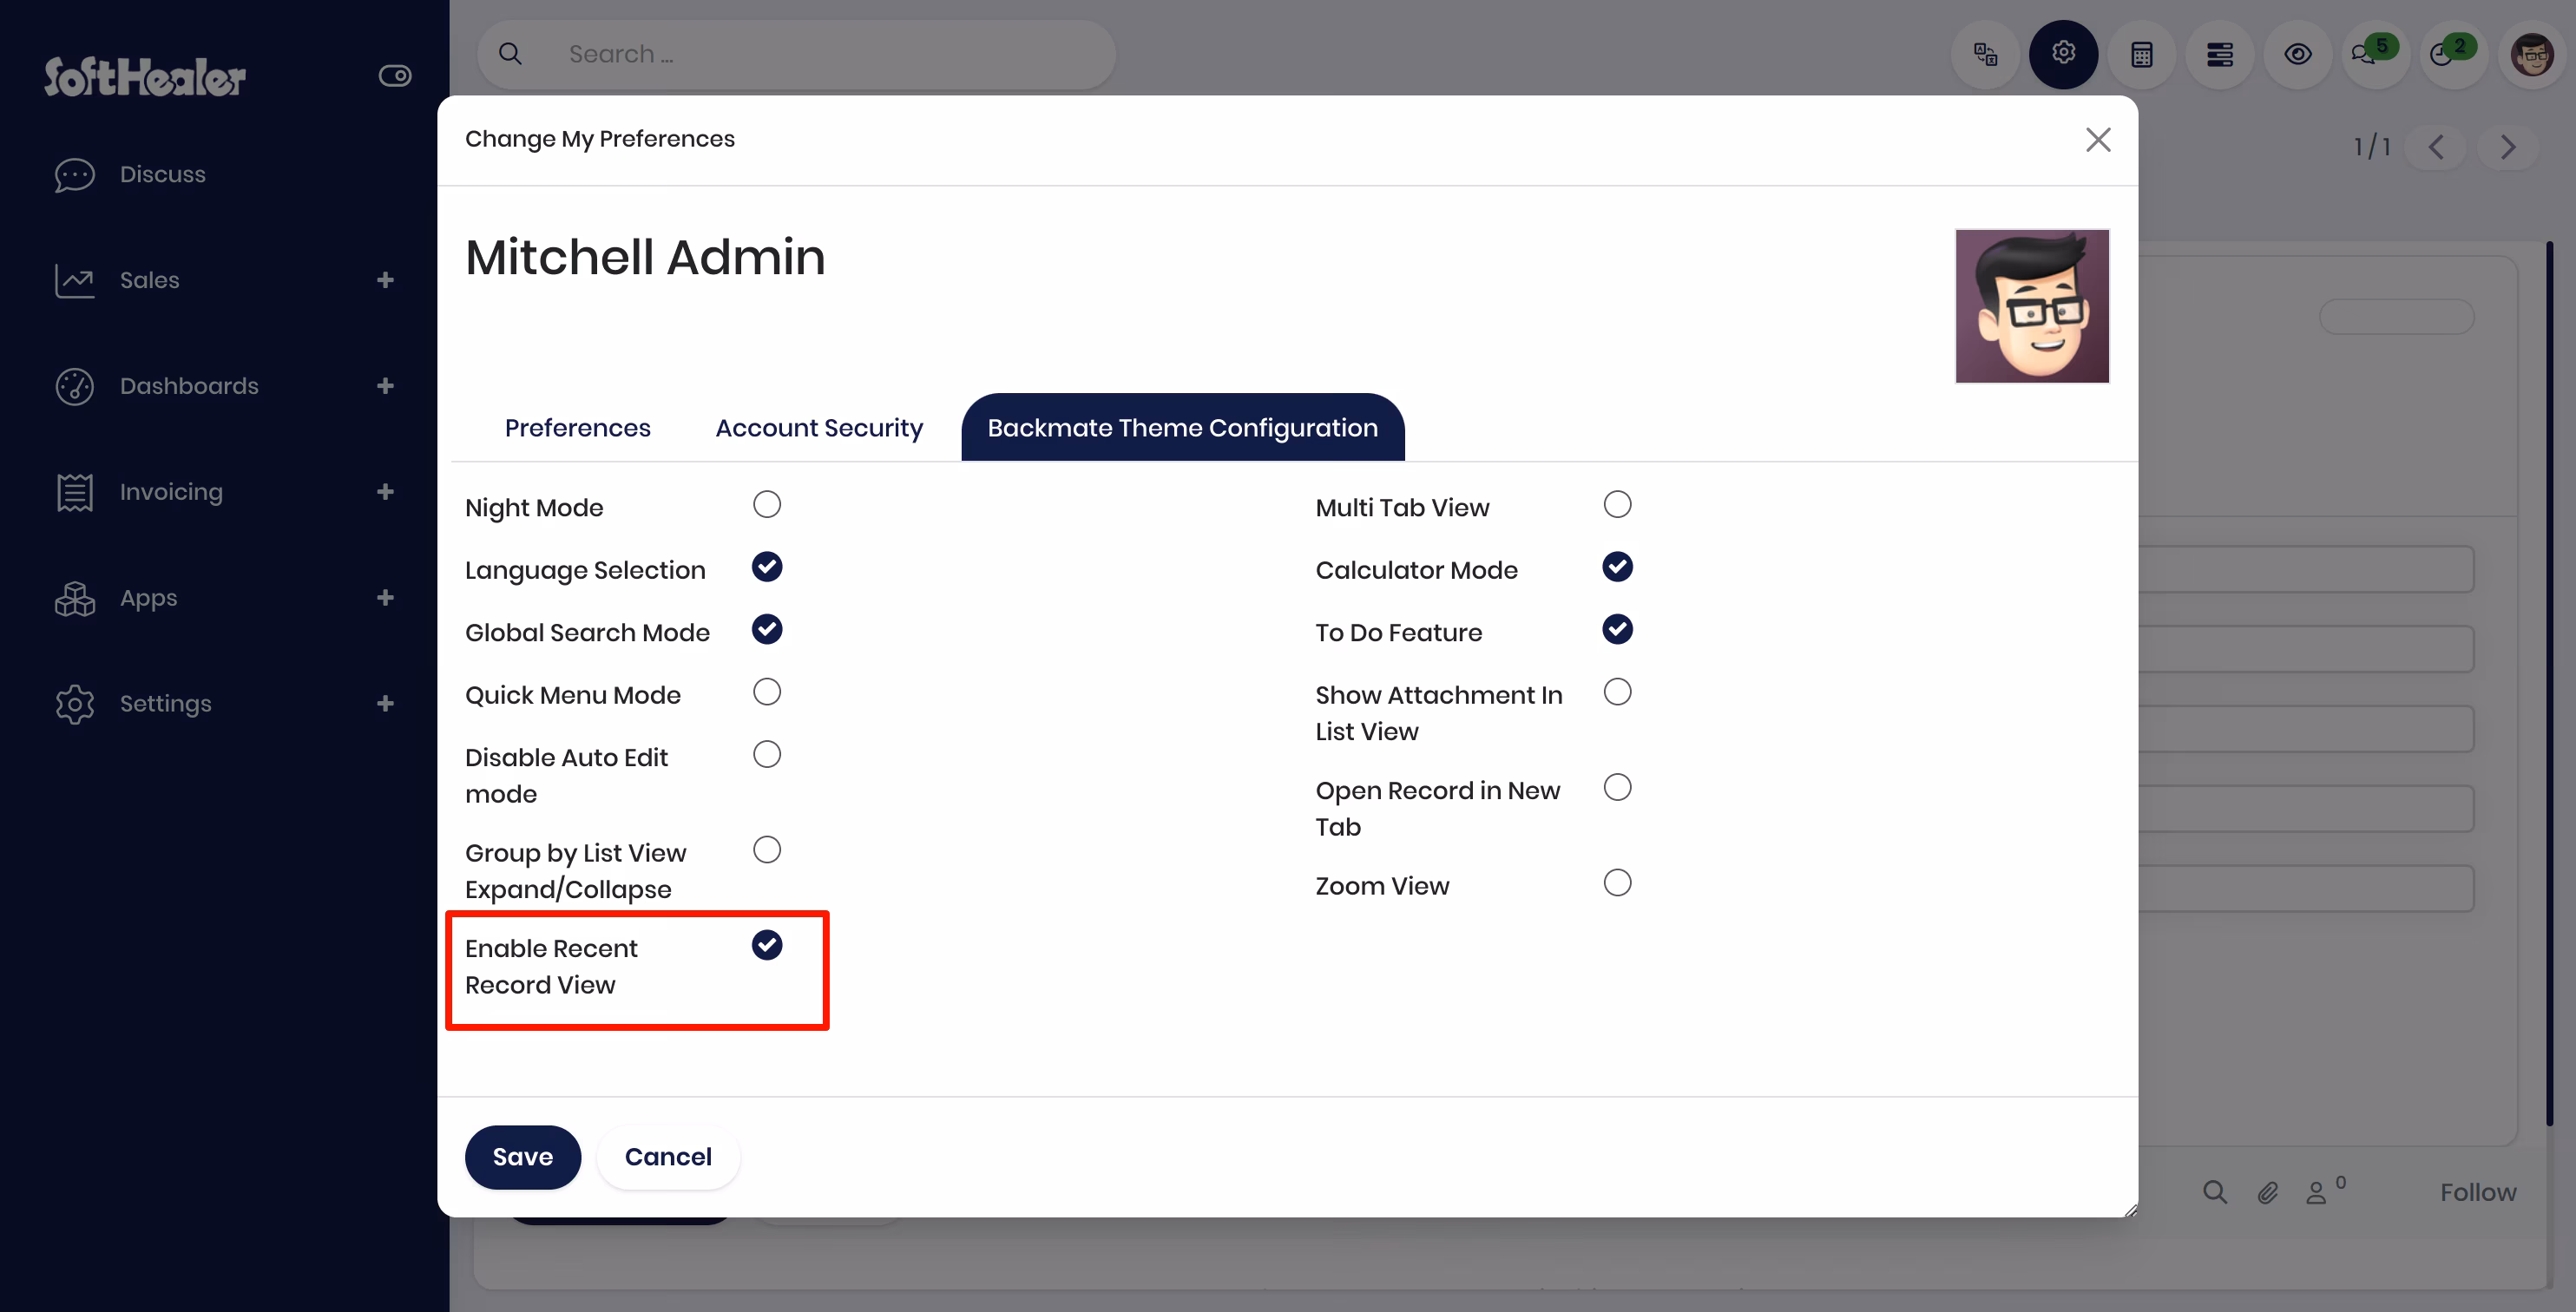The image size is (2576, 1312).
Task: Open the Sales chart icon
Action: point(75,281)
